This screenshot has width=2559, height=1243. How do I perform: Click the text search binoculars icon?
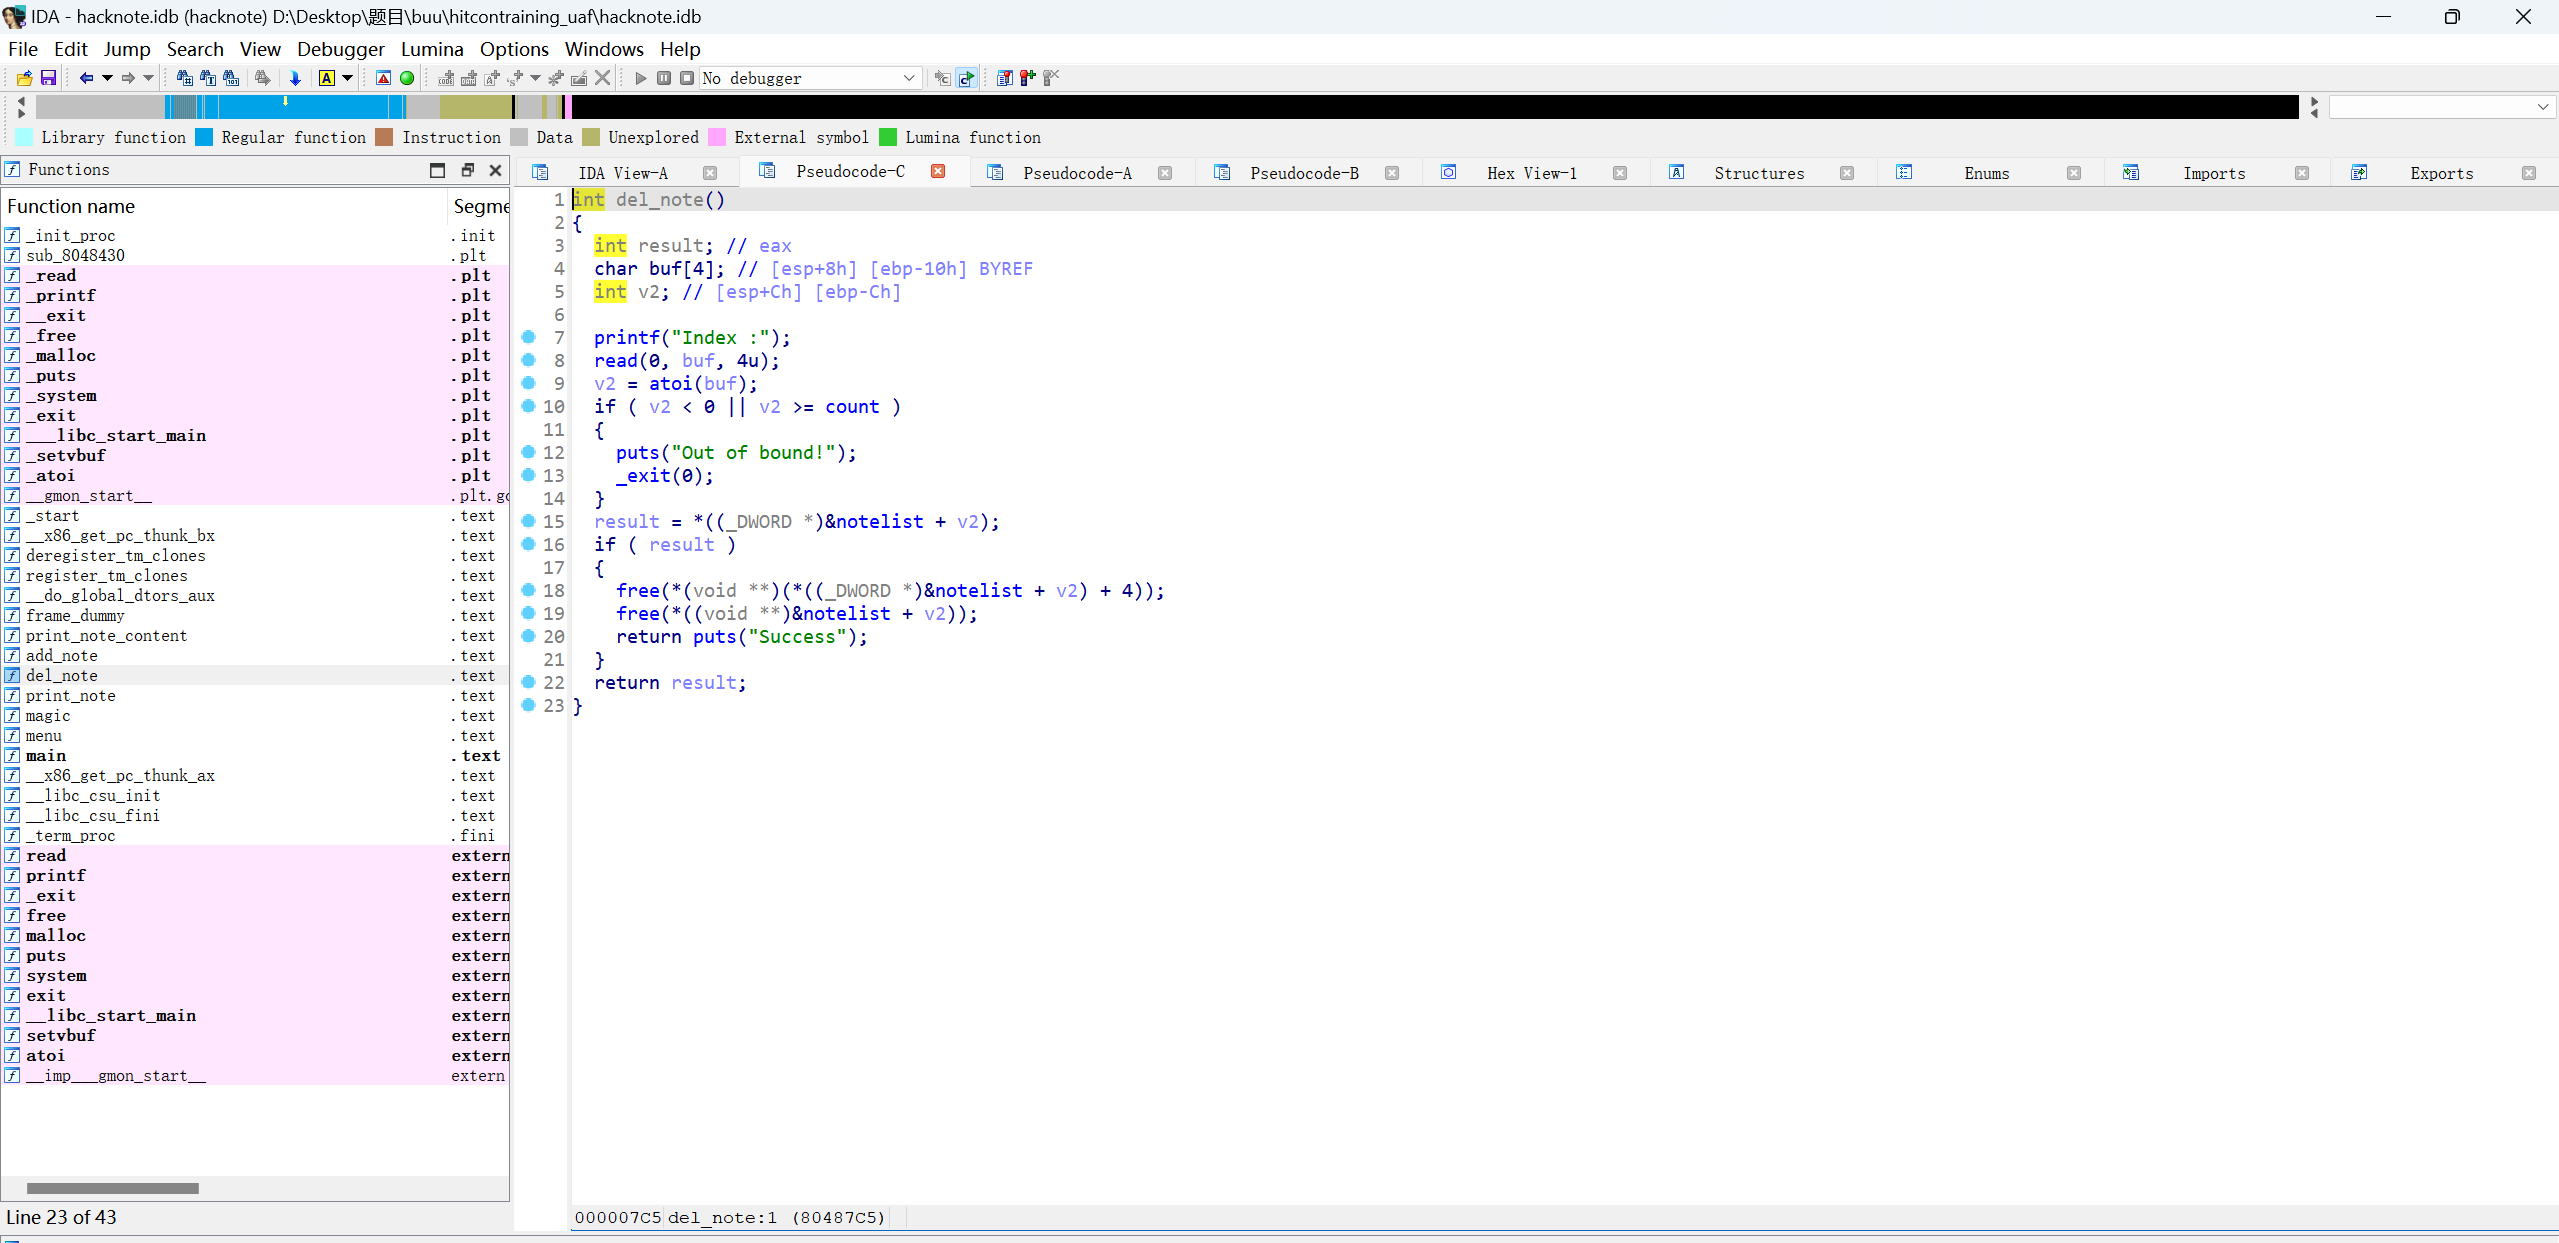coord(208,78)
